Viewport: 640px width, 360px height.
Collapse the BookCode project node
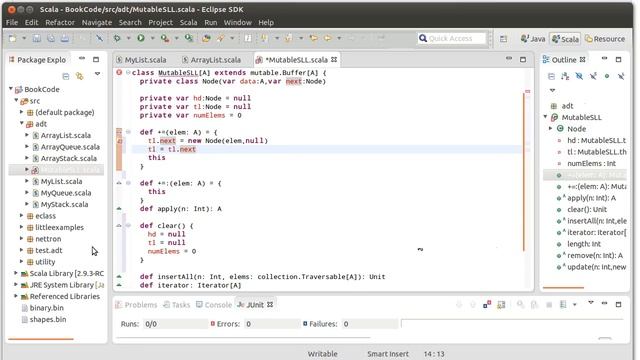(x=11, y=89)
